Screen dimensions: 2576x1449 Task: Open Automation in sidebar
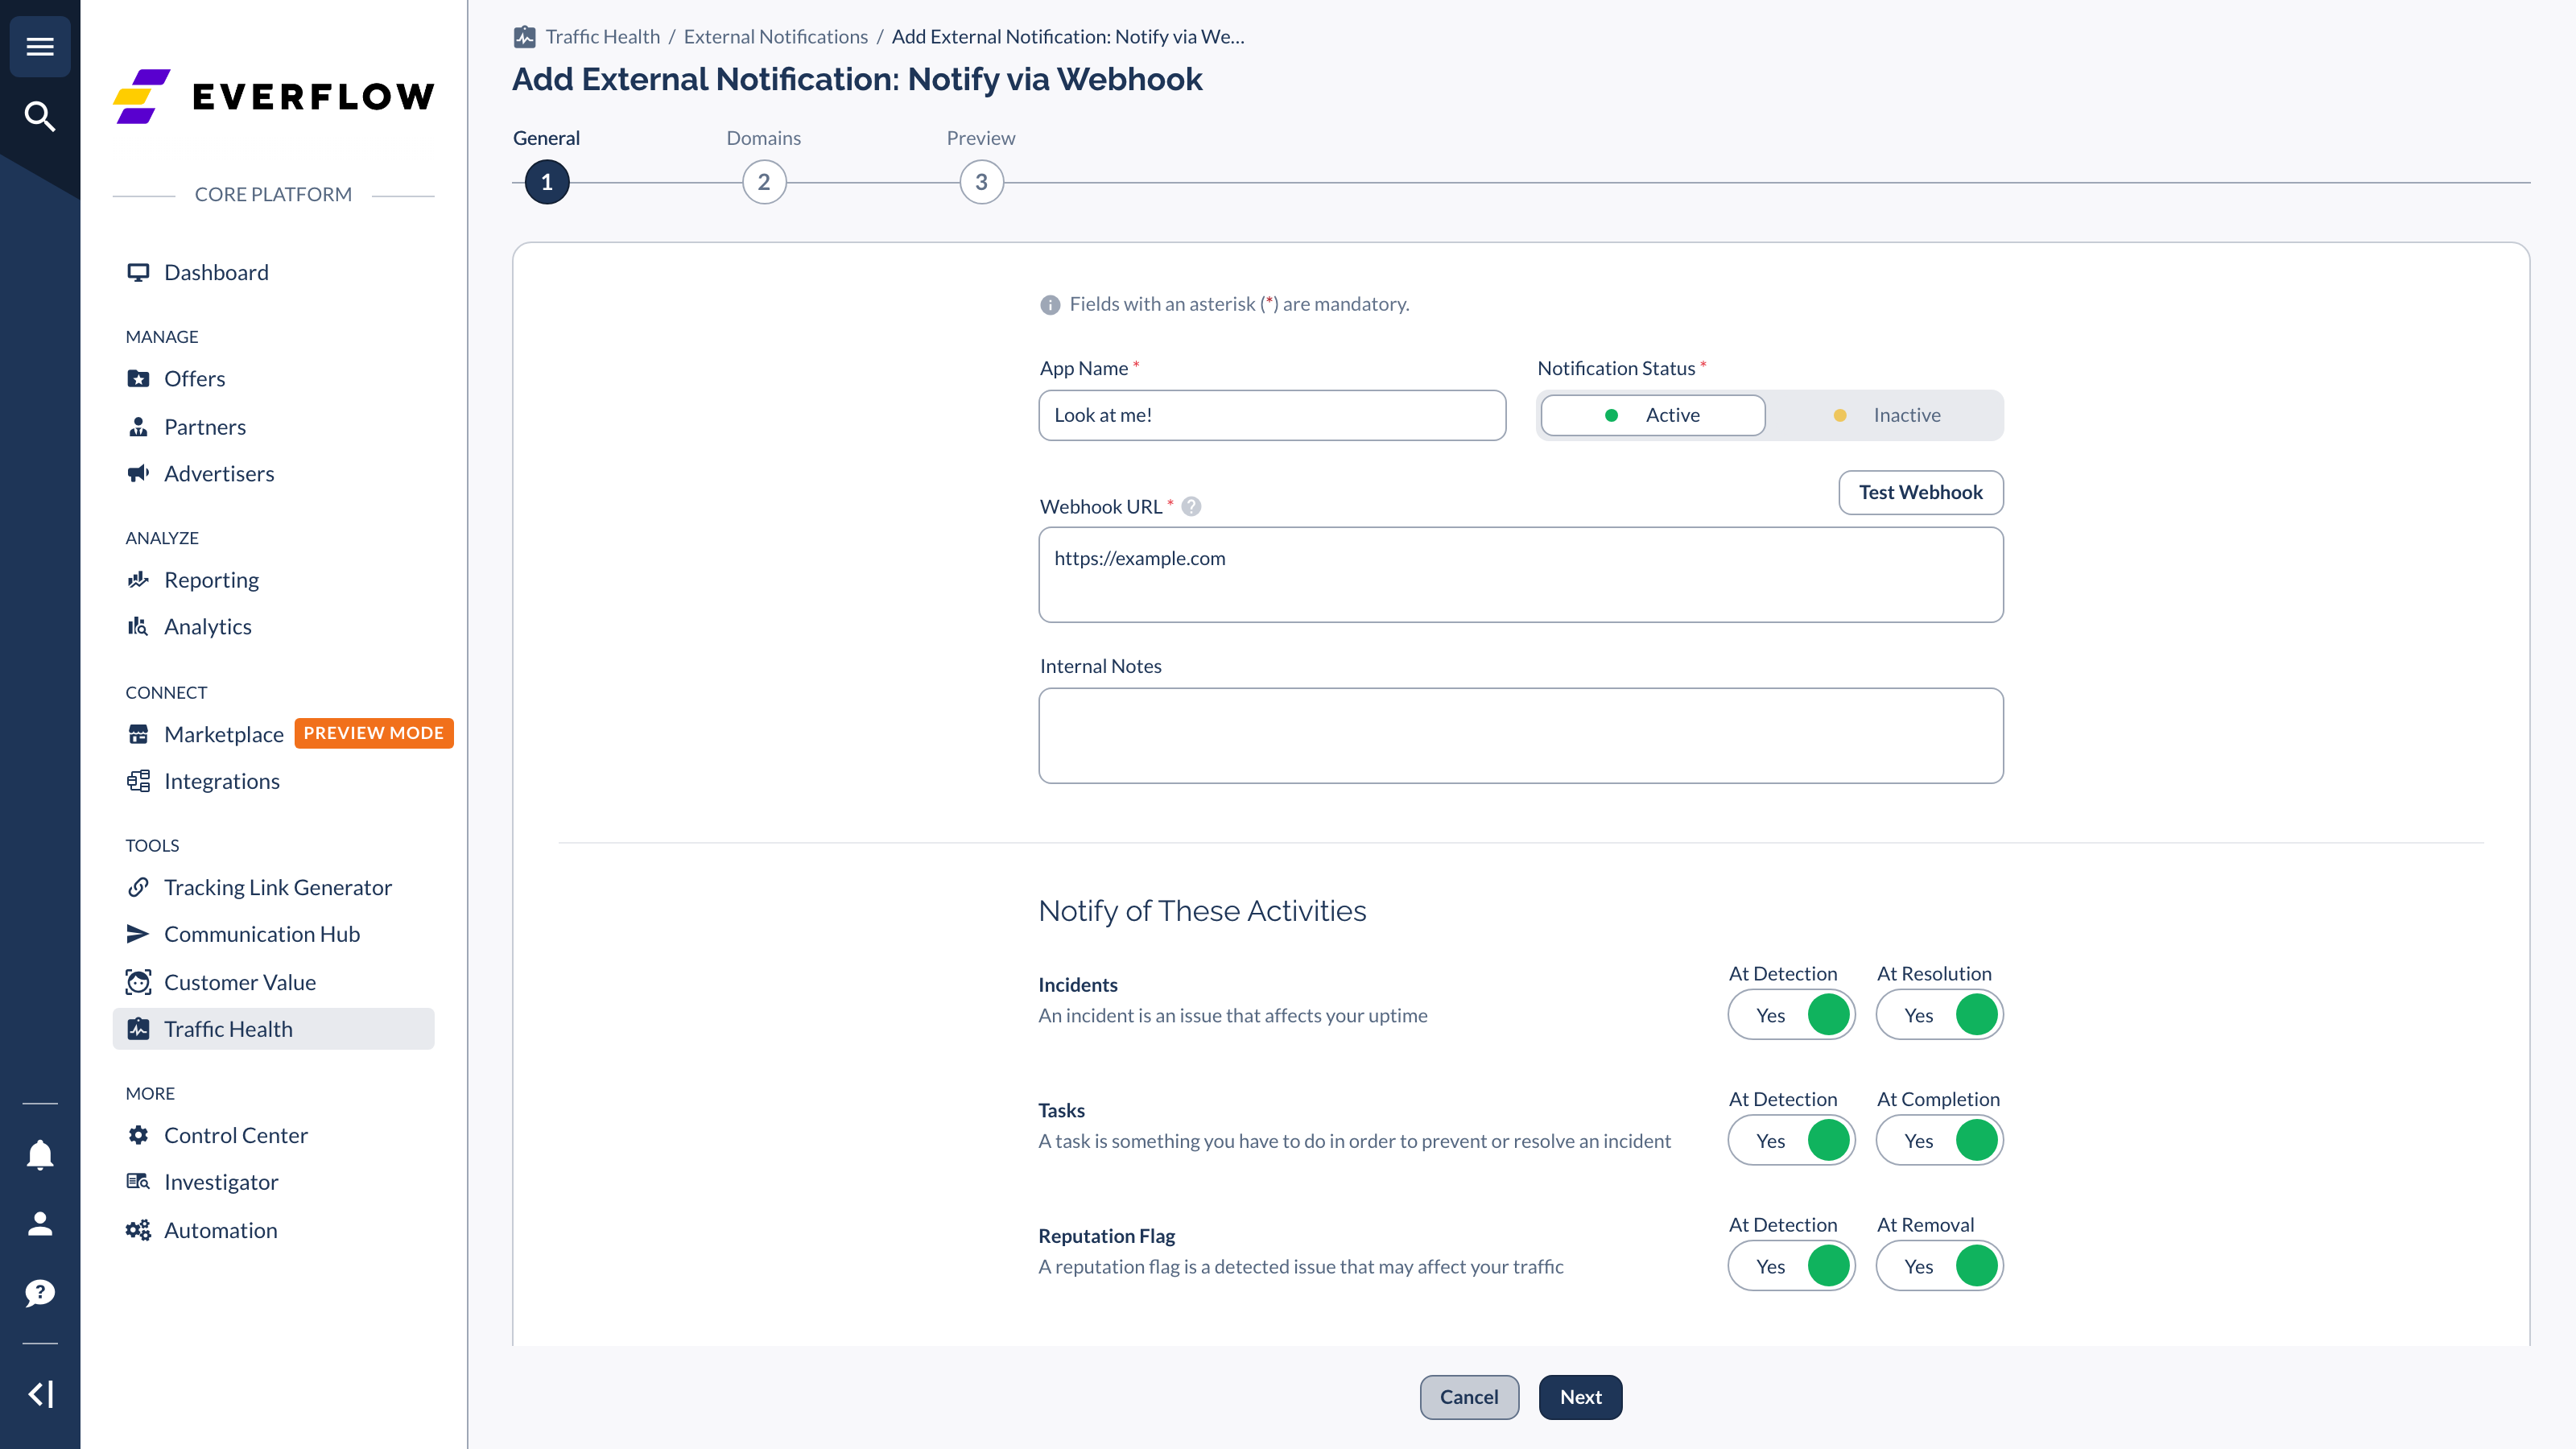(220, 1231)
